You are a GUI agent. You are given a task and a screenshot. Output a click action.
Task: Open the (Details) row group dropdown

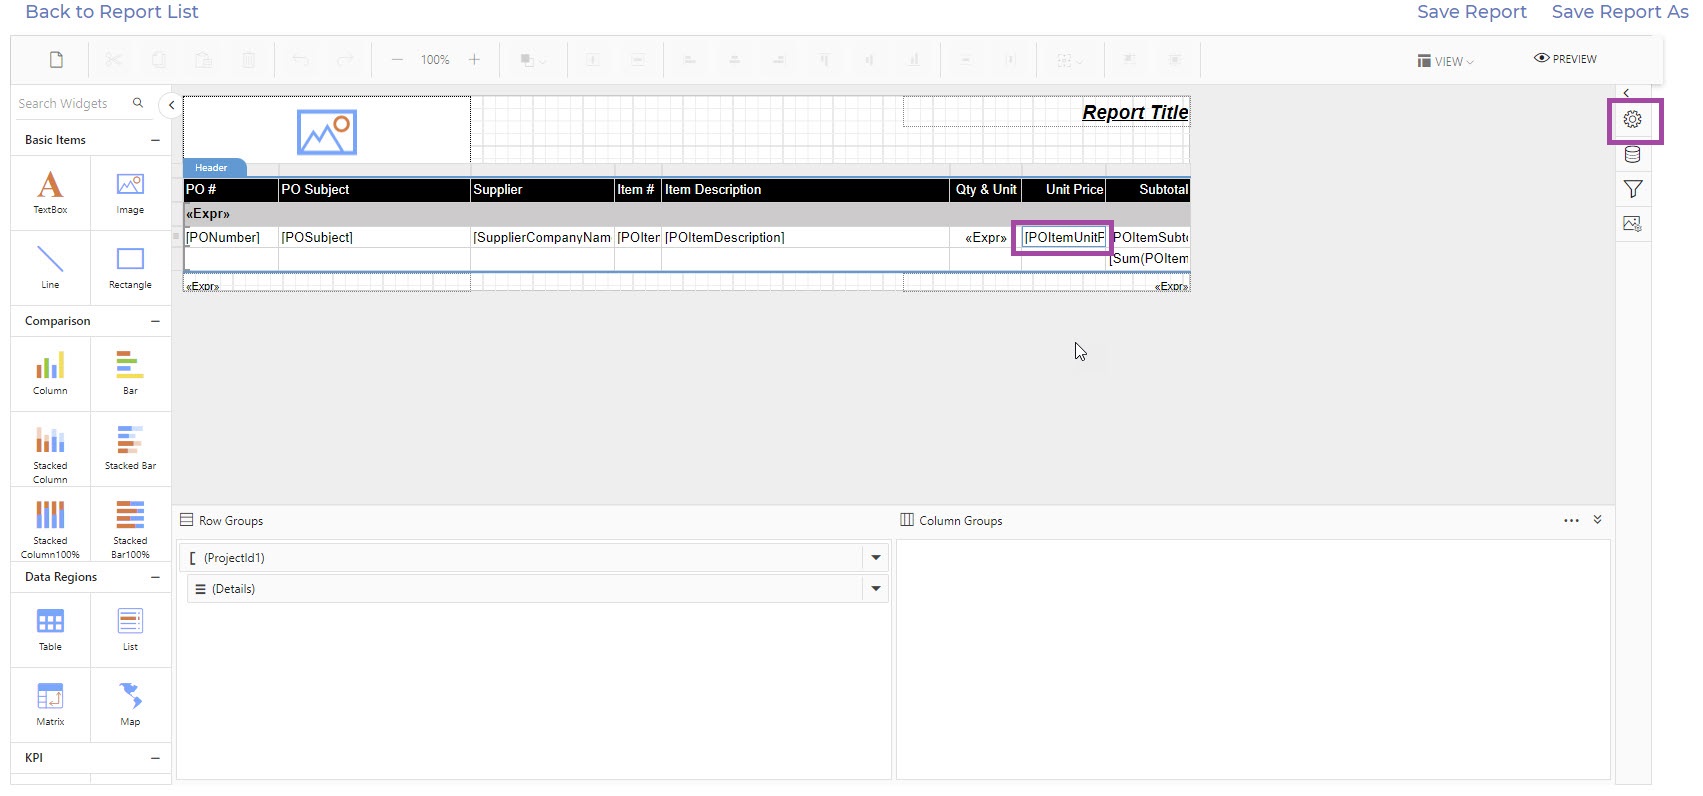coord(876,589)
